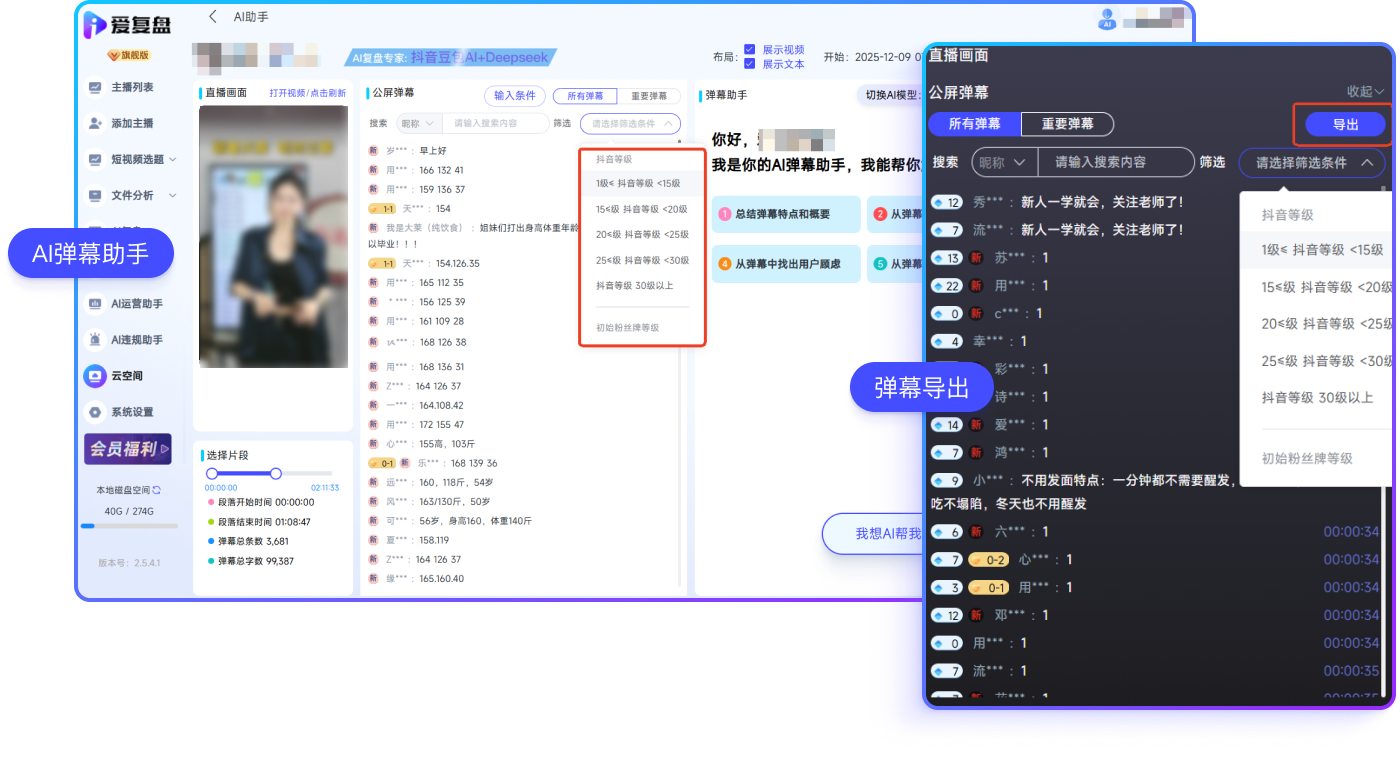Expand the 文件分析 sidebar submenu

pyautogui.click(x=172, y=195)
